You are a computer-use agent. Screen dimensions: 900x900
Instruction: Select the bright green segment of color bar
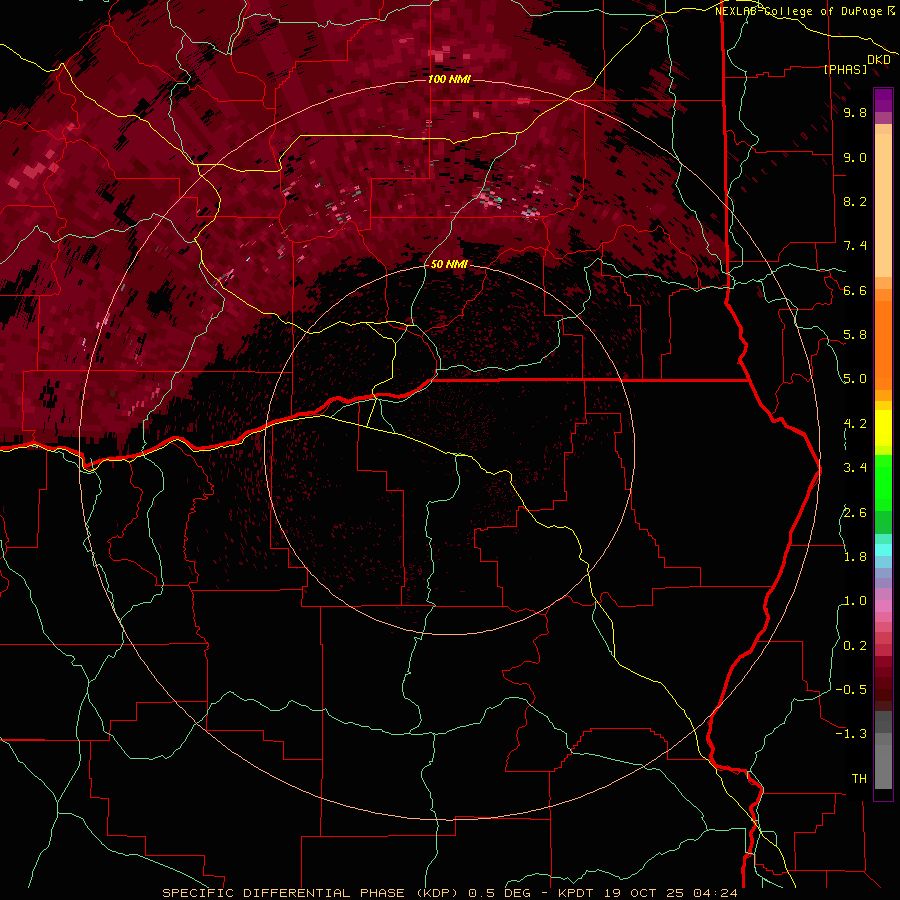[883, 482]
